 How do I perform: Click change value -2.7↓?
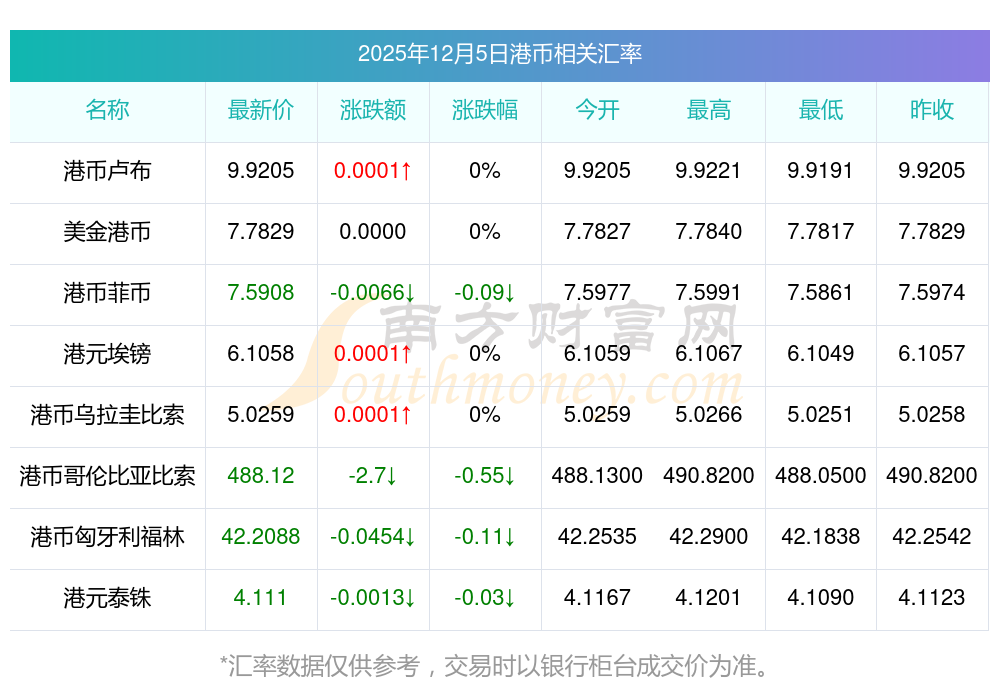coord(372,476)
